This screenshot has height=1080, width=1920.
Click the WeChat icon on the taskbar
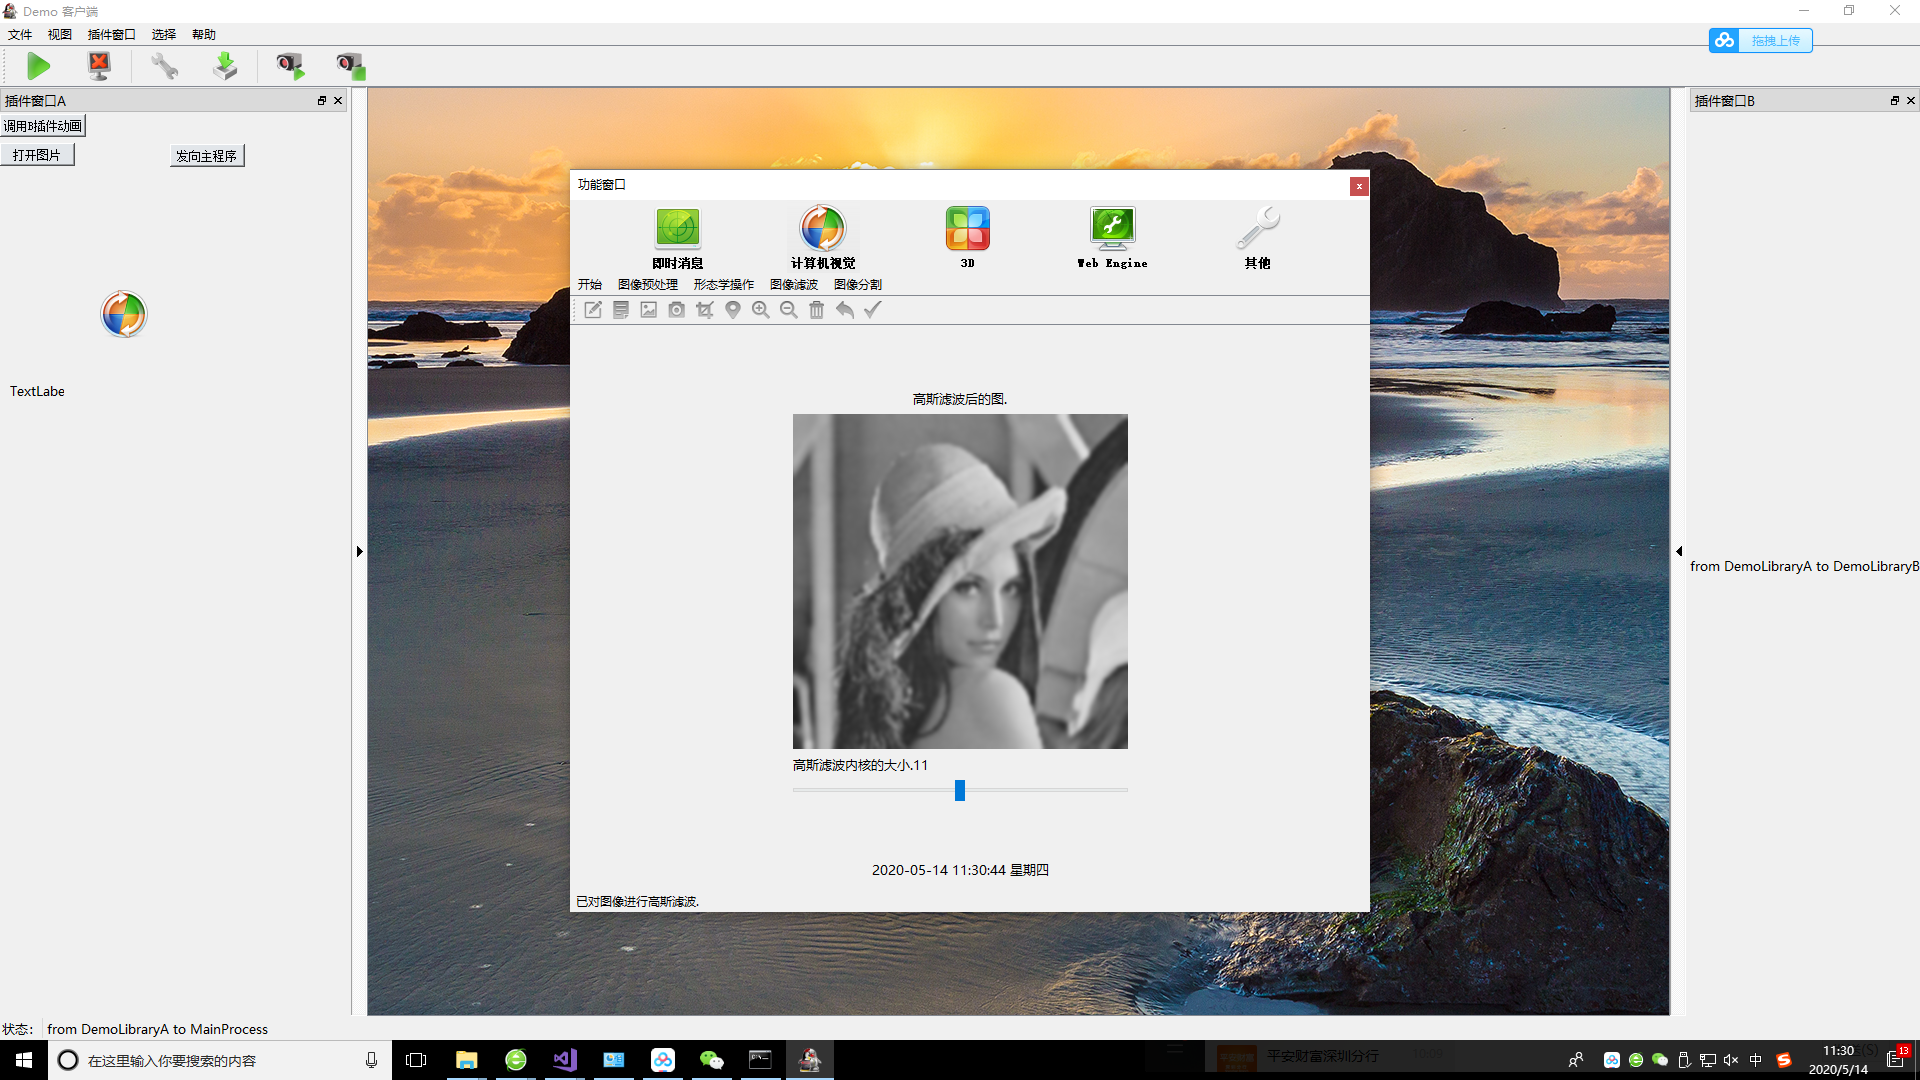pyautogui.click(x=711, y=1060)
